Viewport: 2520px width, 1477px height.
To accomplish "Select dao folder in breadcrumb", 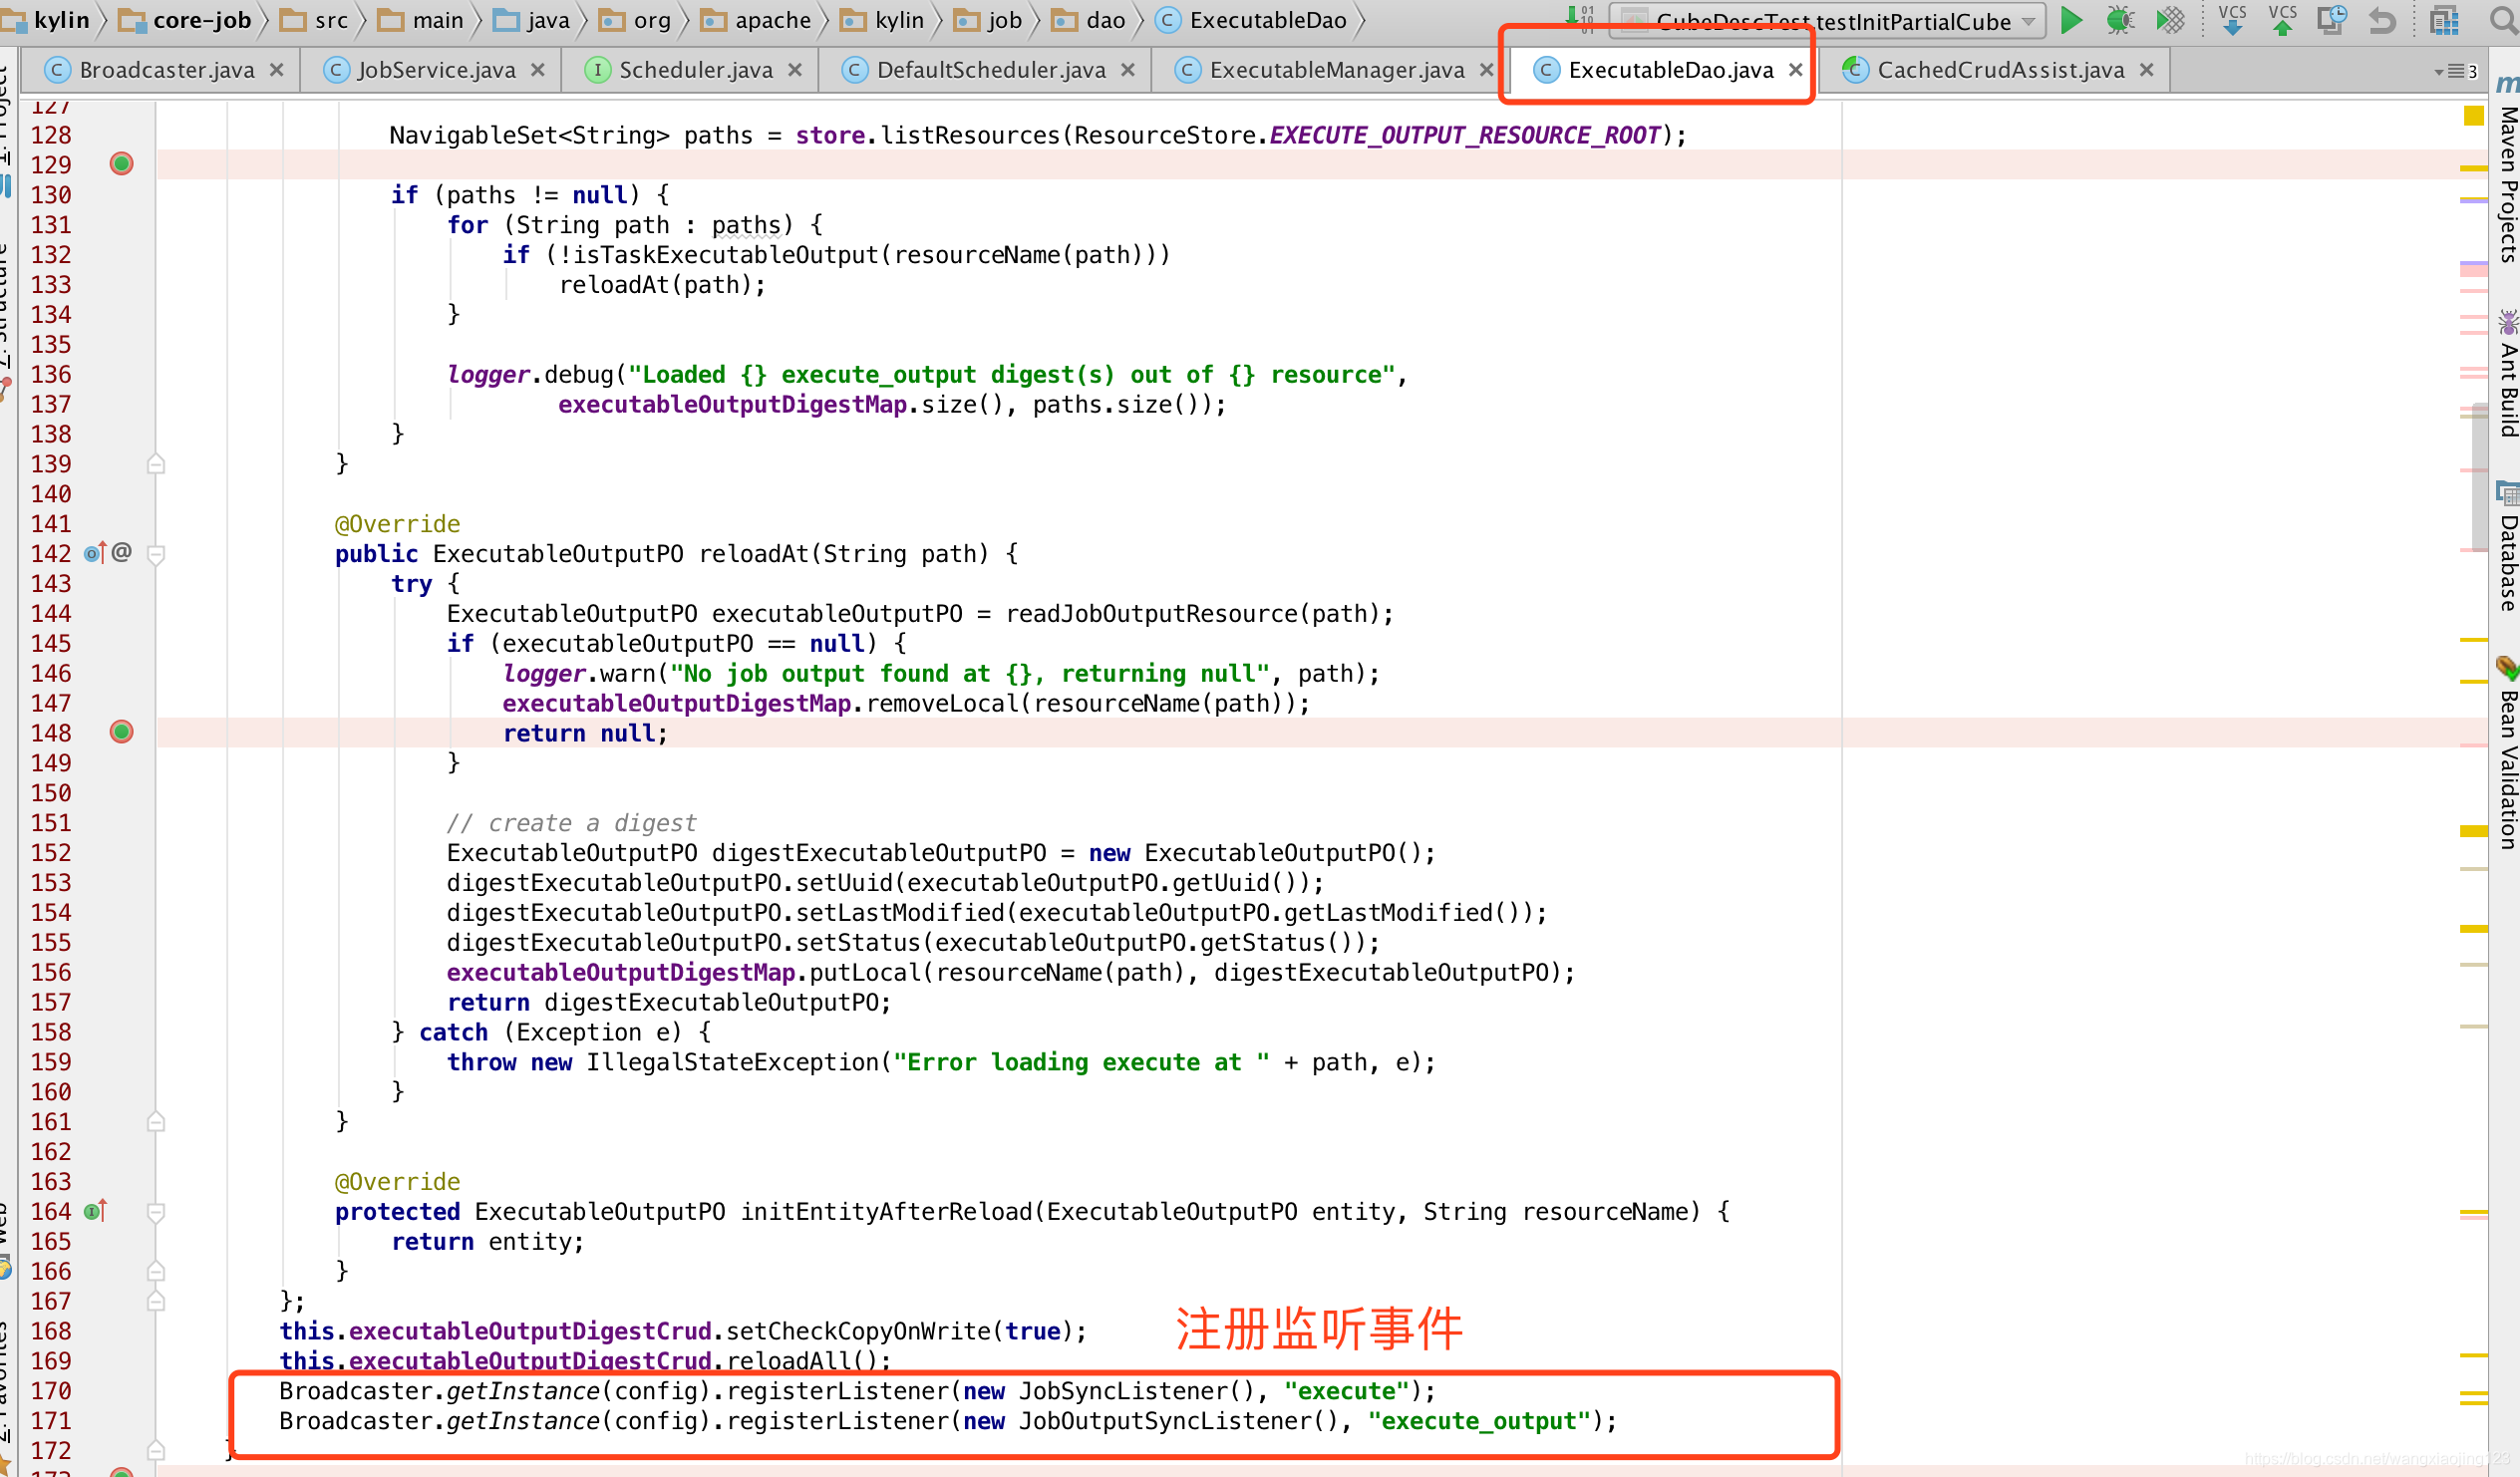I will 1090,20.
